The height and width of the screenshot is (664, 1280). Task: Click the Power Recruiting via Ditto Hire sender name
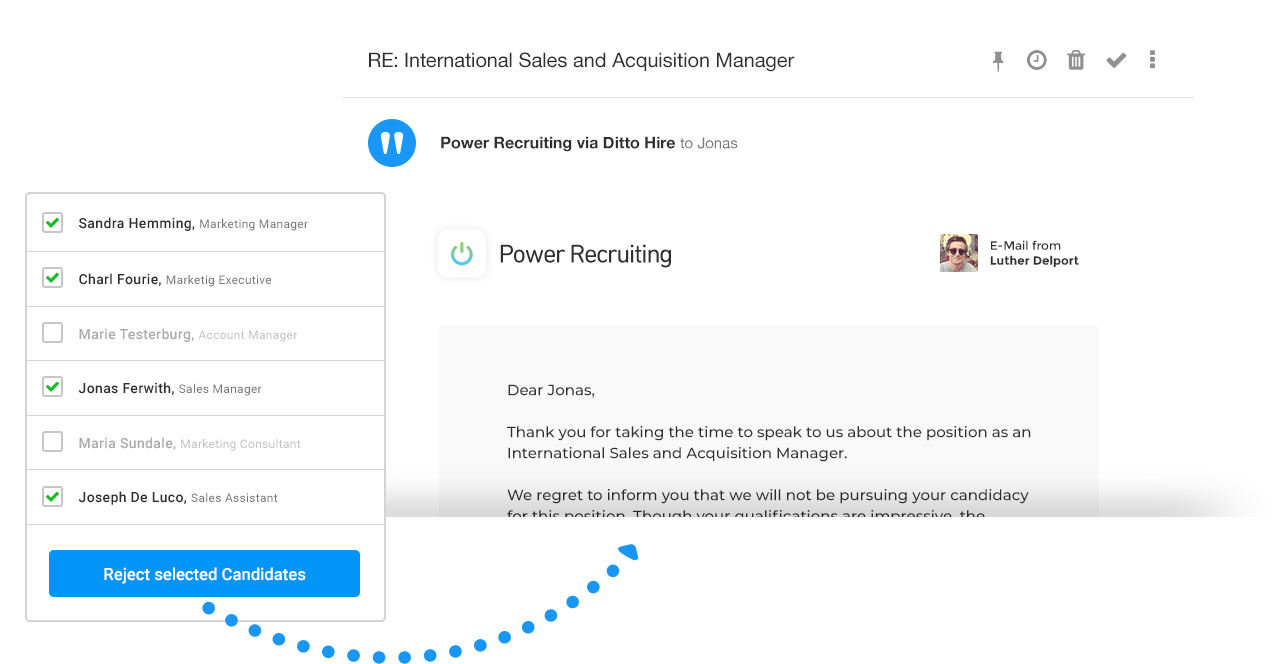557,143
